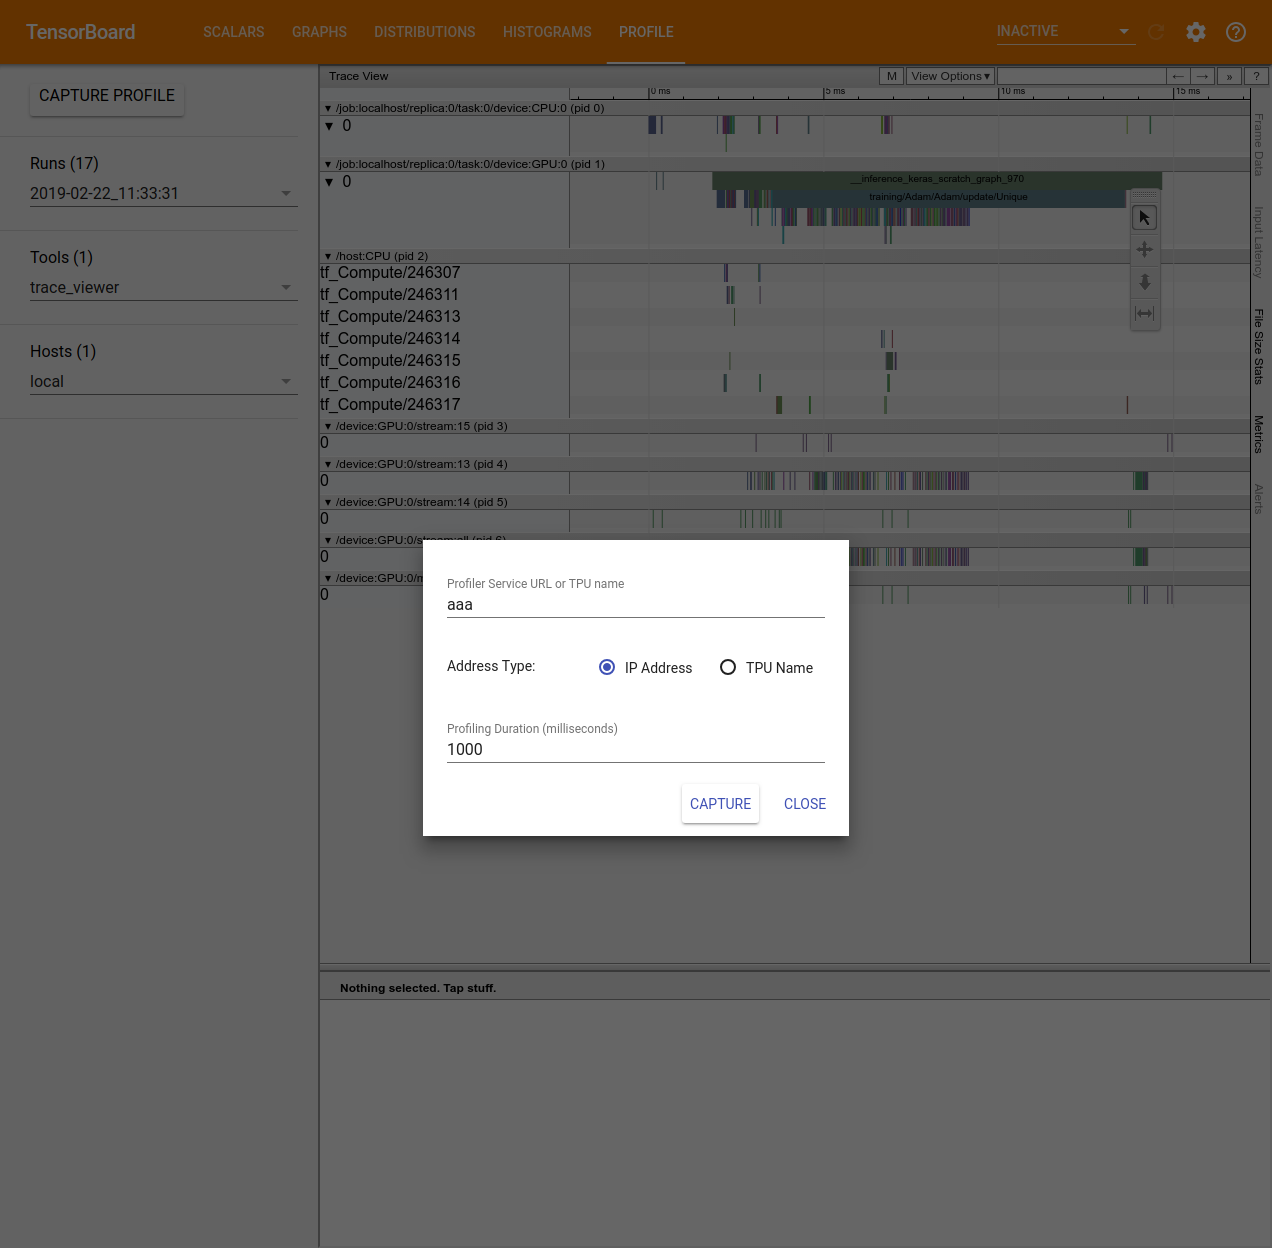
Task: Open the Hosts dropdown showing local
Action: tap(164, 381)
